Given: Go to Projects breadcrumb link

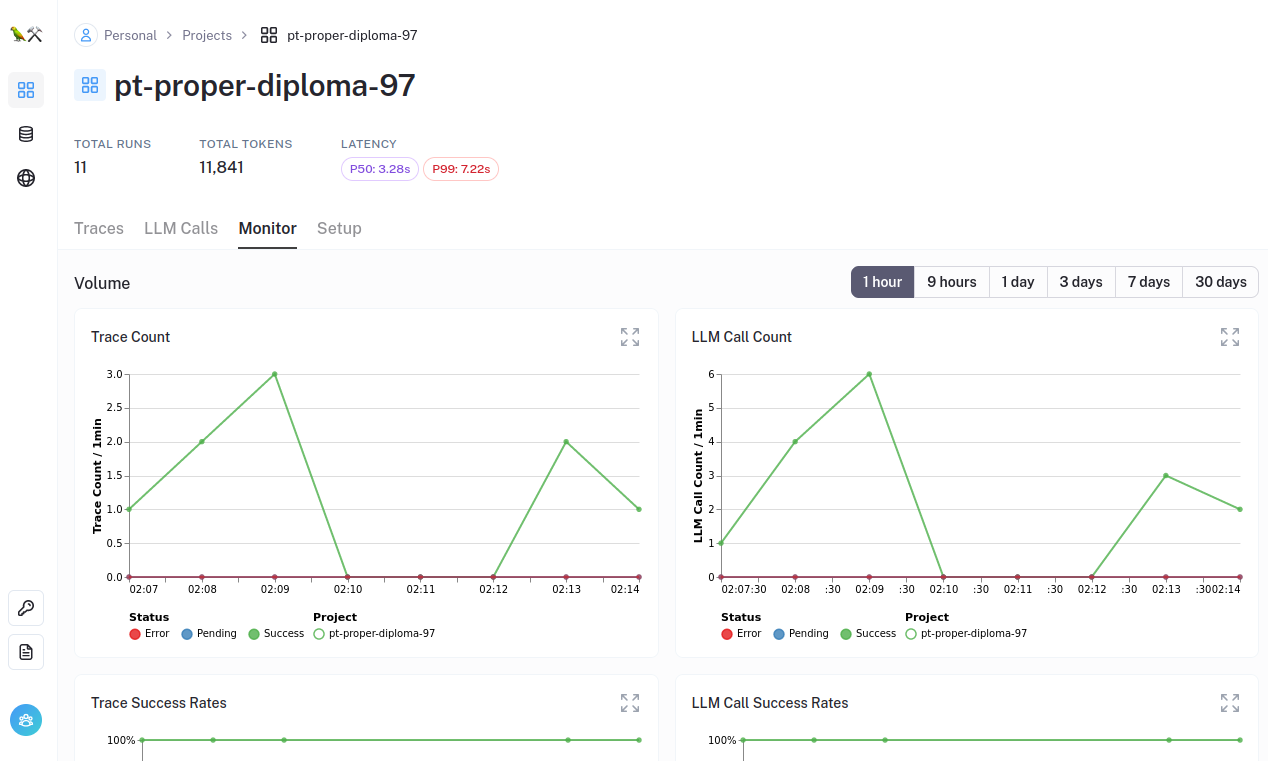Looking at the screenshot, I should tap(207, 35).
